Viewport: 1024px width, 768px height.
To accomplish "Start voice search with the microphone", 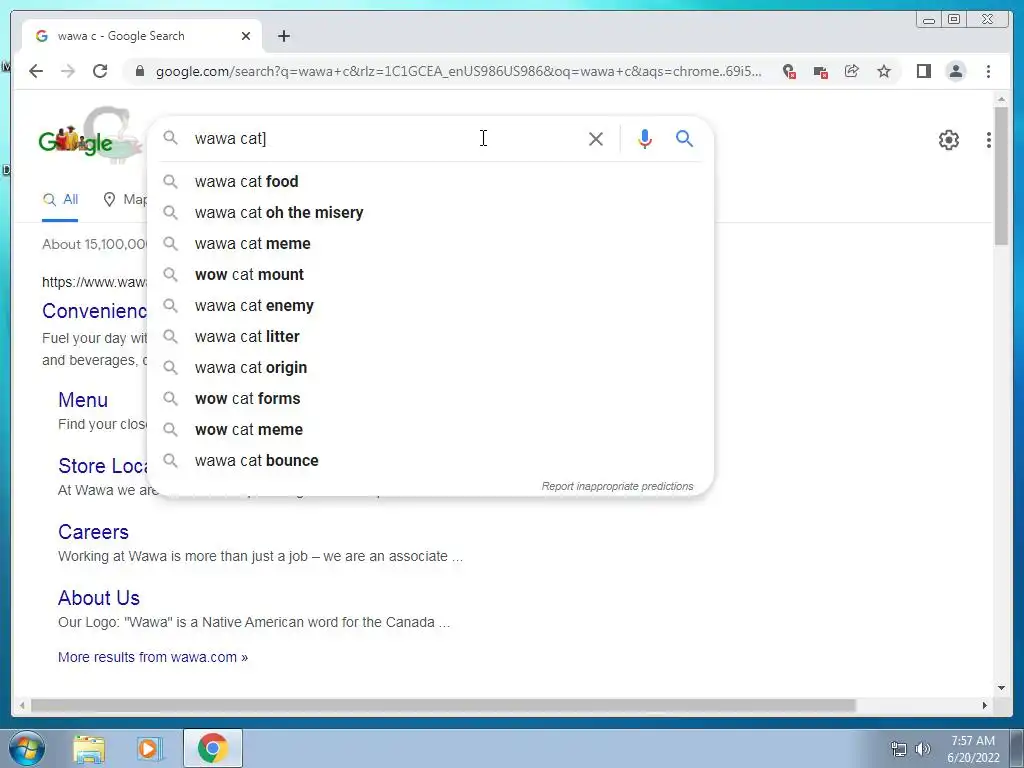I will pyautogui.click(x=645, y=138).
